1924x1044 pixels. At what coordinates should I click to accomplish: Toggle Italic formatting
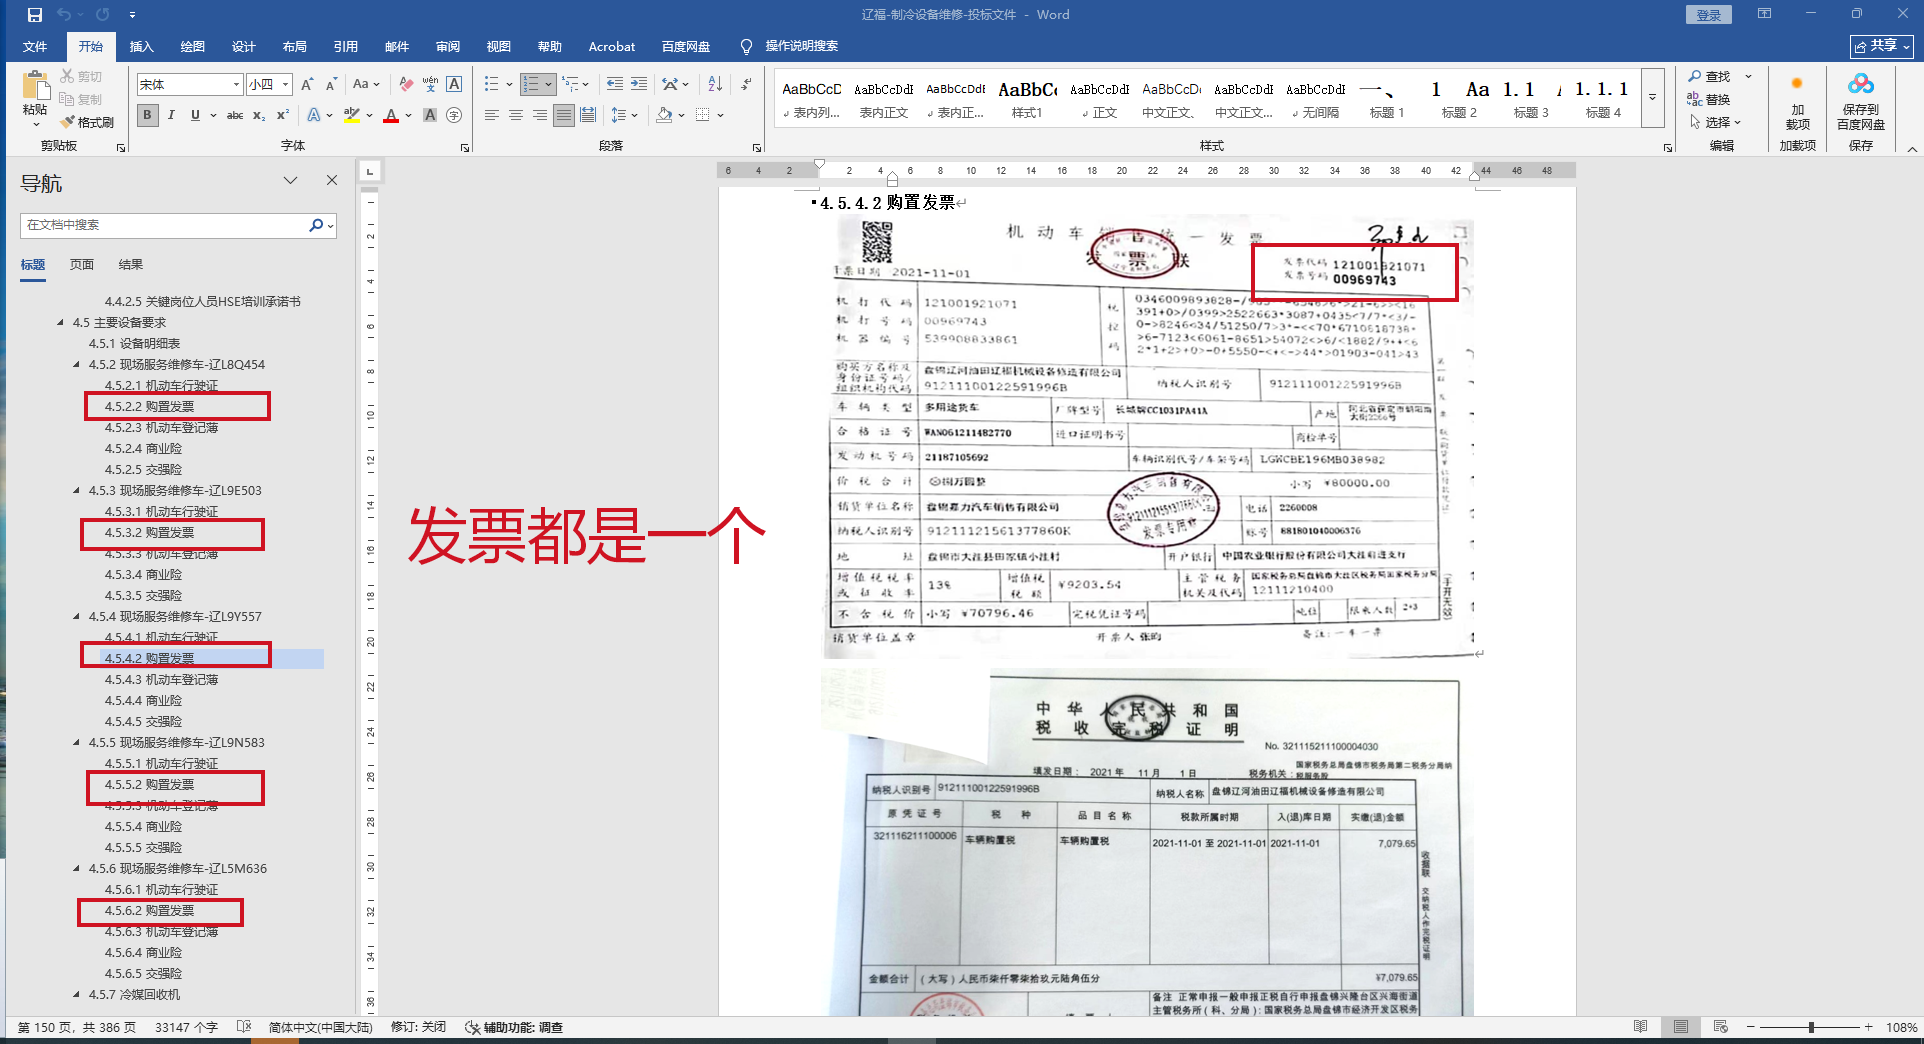(x=171, y=115)
